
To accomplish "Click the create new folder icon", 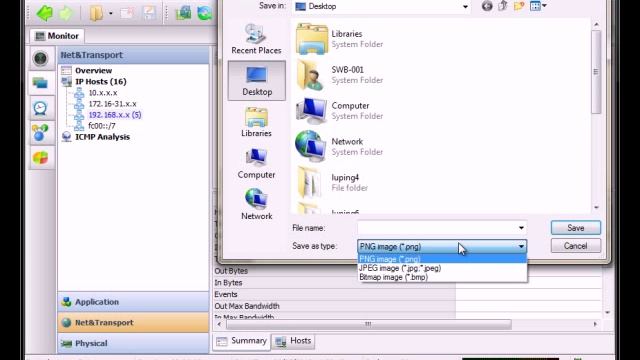I will (519, 6).
